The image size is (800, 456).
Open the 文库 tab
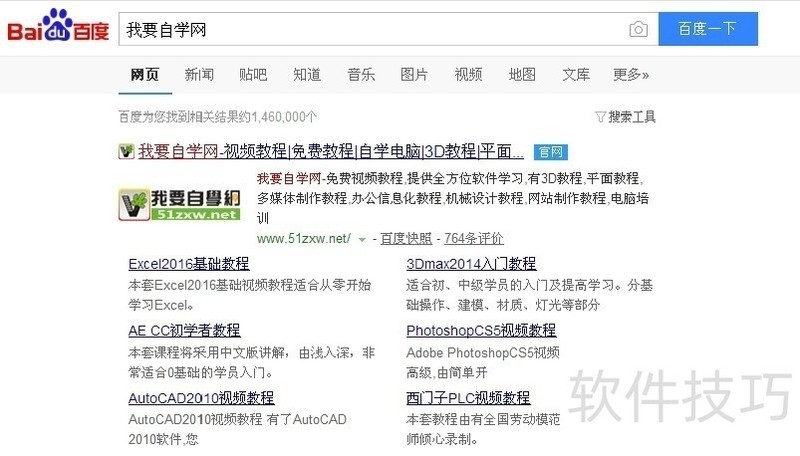[x=576, y=74]
